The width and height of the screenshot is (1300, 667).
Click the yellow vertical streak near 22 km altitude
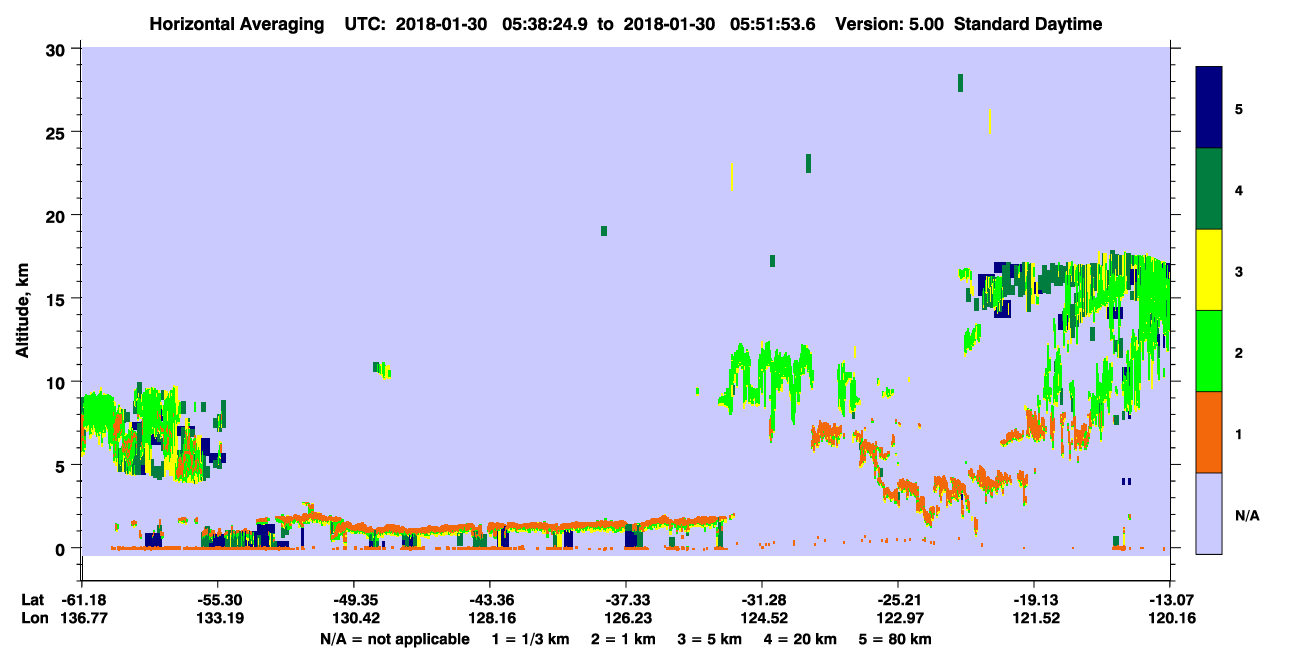pos(732,177)
